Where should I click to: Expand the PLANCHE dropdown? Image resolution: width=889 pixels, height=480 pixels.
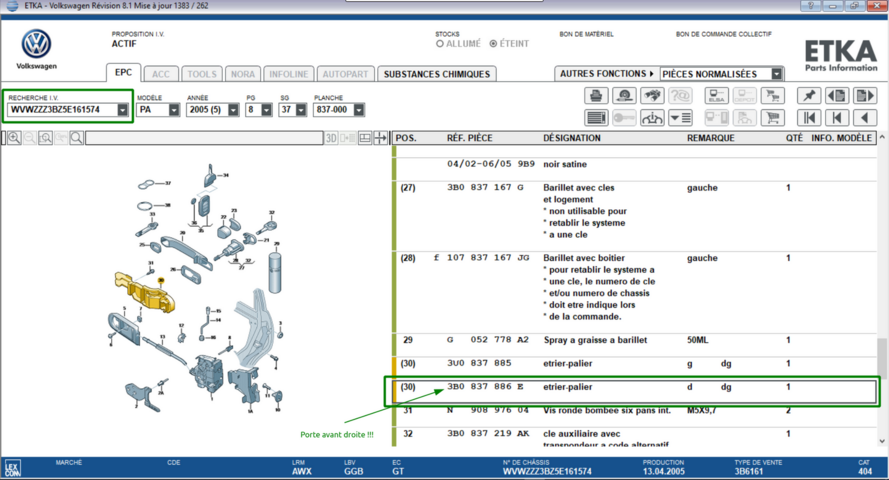click(x=359, y=110)
